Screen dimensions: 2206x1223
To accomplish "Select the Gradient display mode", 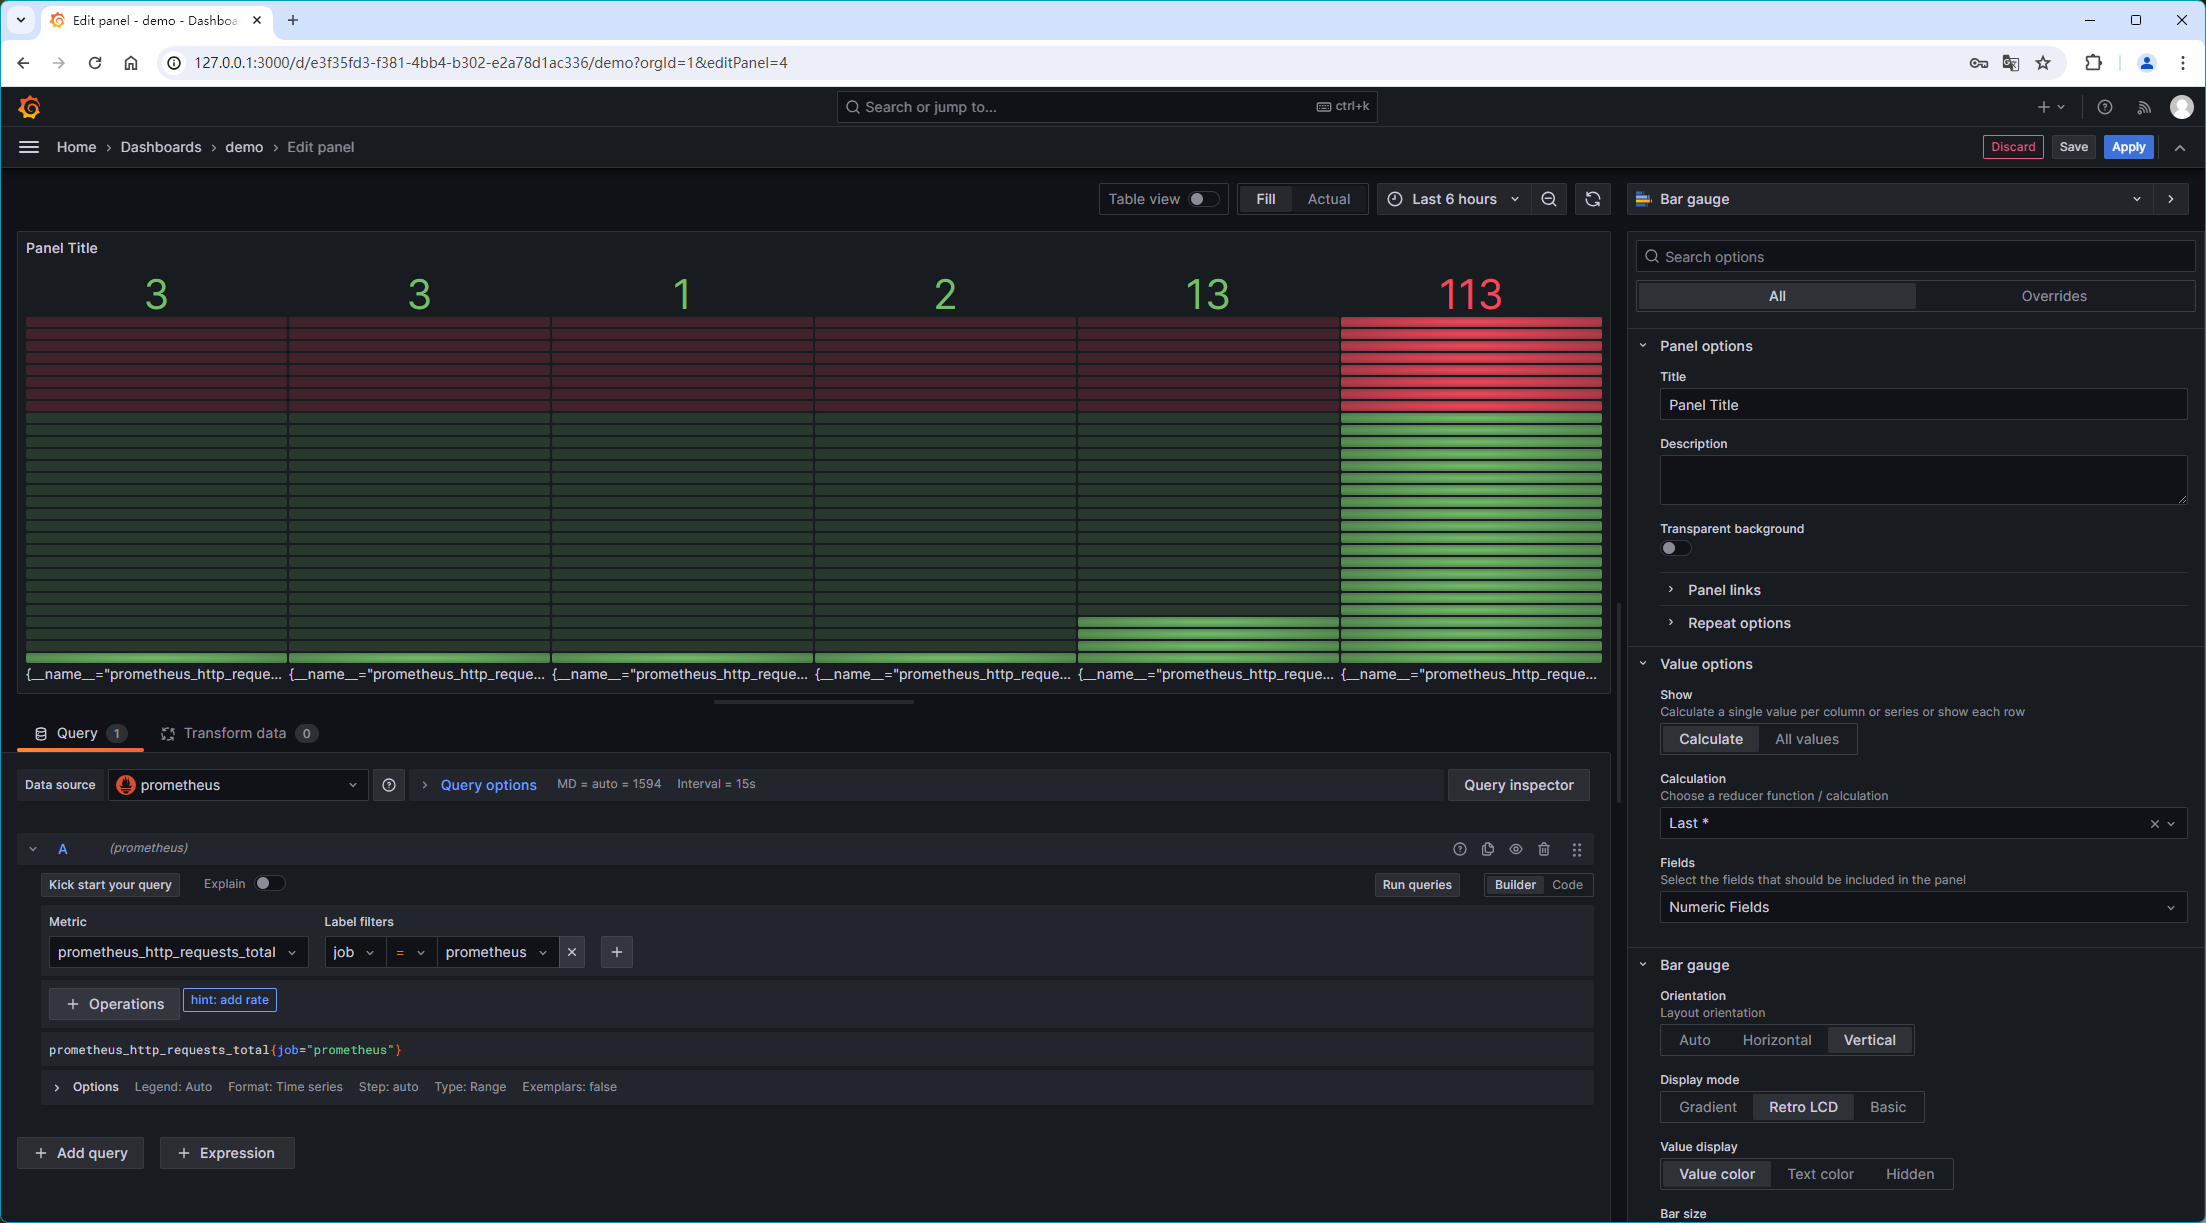I will pyautogui.click(x=1707, y=1107).
